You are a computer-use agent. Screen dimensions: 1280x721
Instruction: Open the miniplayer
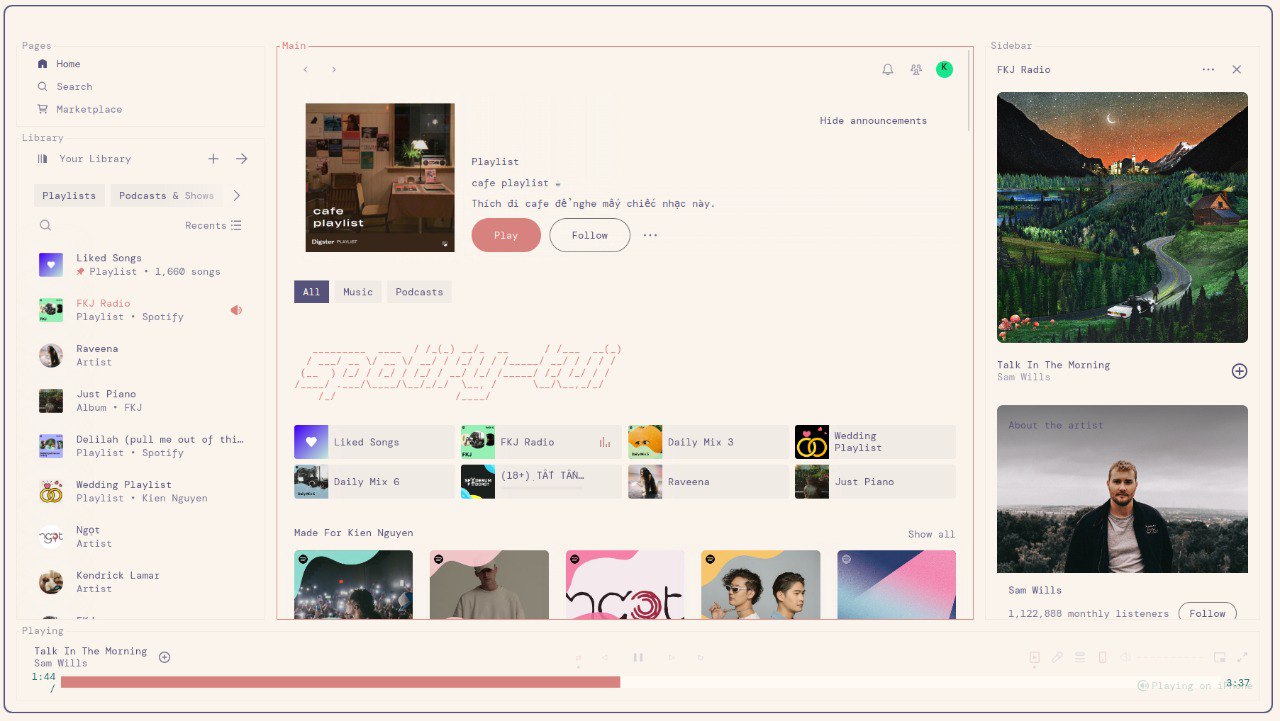[x=1220, y=657]
